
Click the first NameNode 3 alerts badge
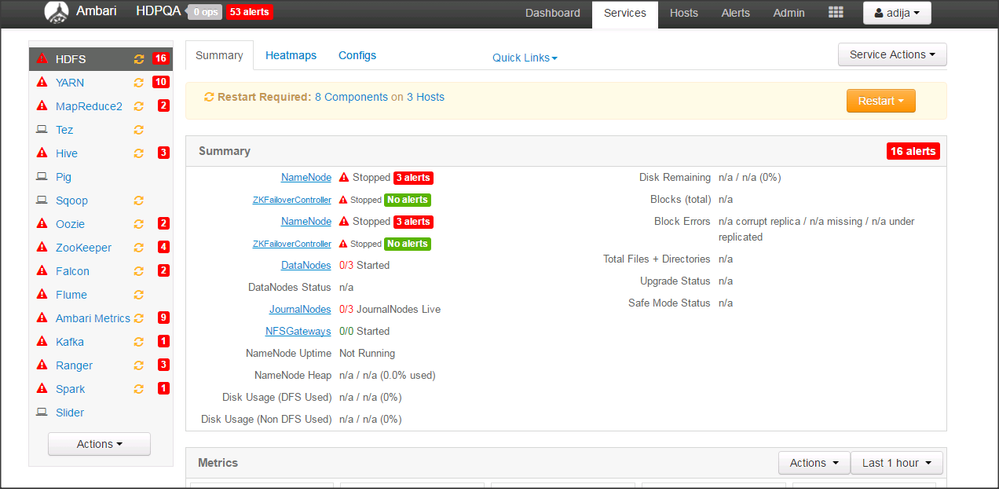tap(413, 178)
